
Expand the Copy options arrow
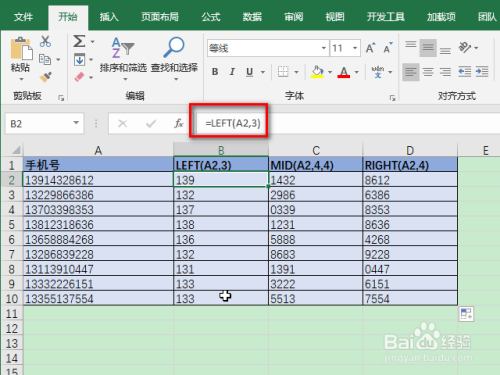pos(58,60)
